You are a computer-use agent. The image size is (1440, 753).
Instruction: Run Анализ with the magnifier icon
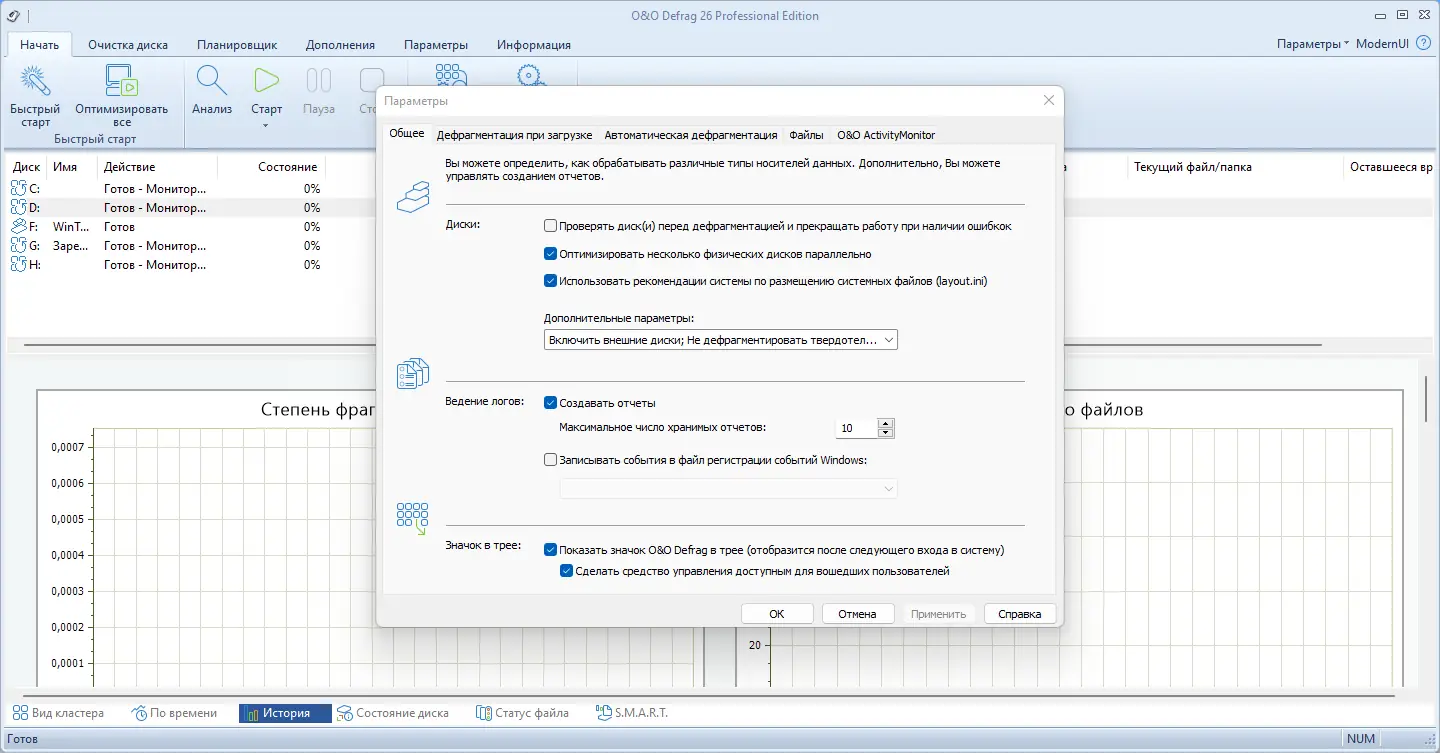tap(212, 81)
